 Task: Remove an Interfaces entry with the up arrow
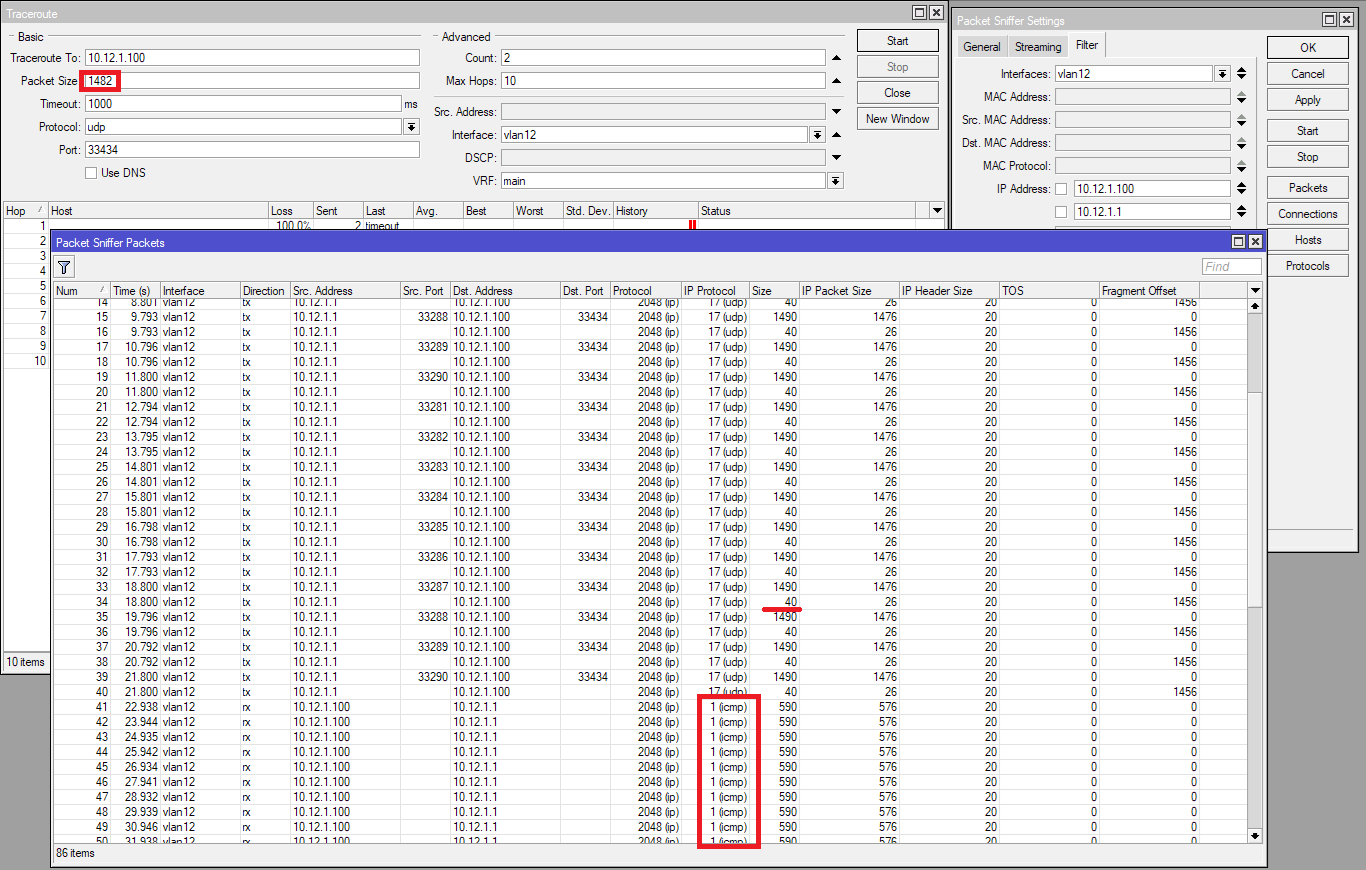pos(1241,70)
